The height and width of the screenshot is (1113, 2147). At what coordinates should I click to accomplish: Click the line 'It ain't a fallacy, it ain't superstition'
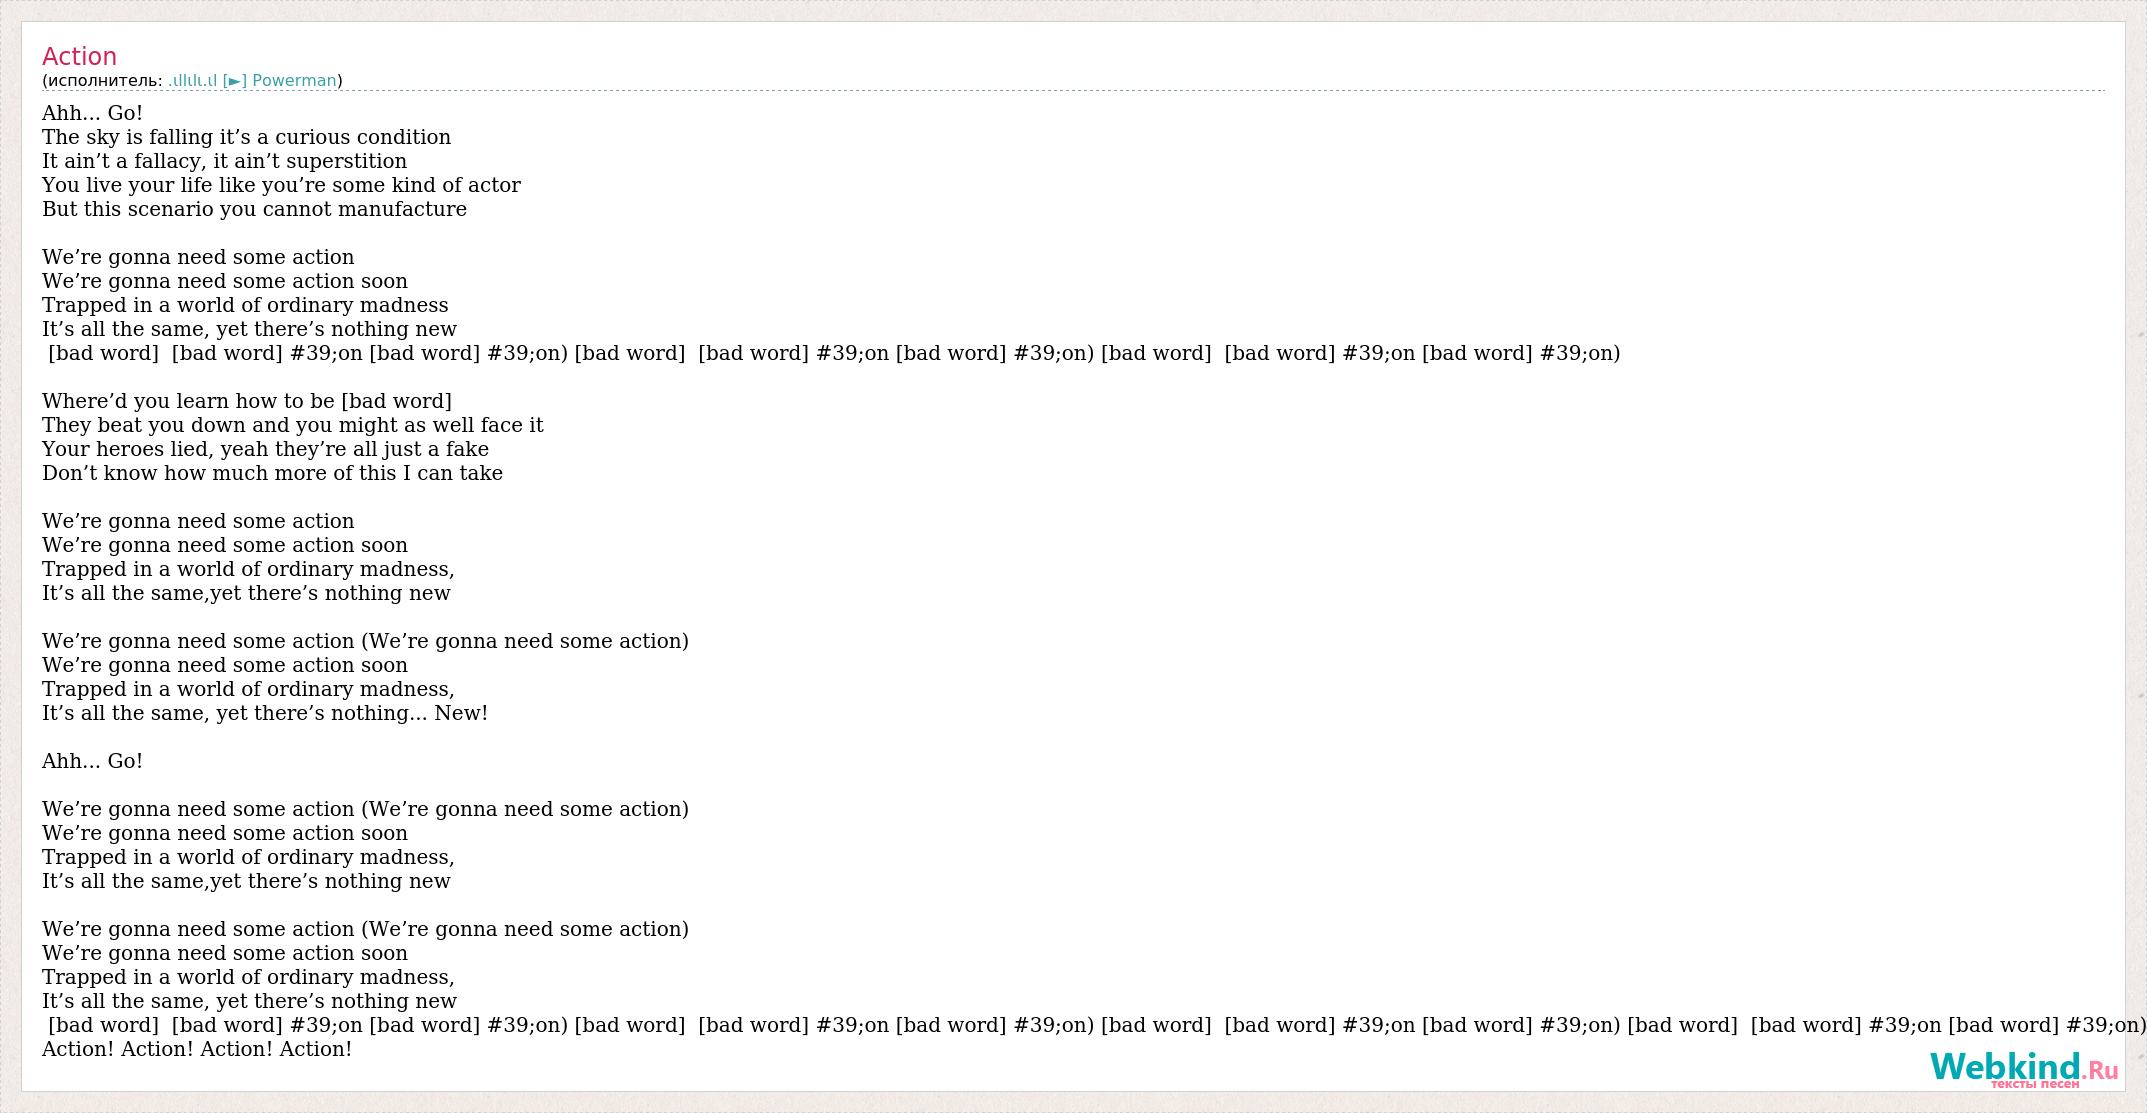[224, 161]
